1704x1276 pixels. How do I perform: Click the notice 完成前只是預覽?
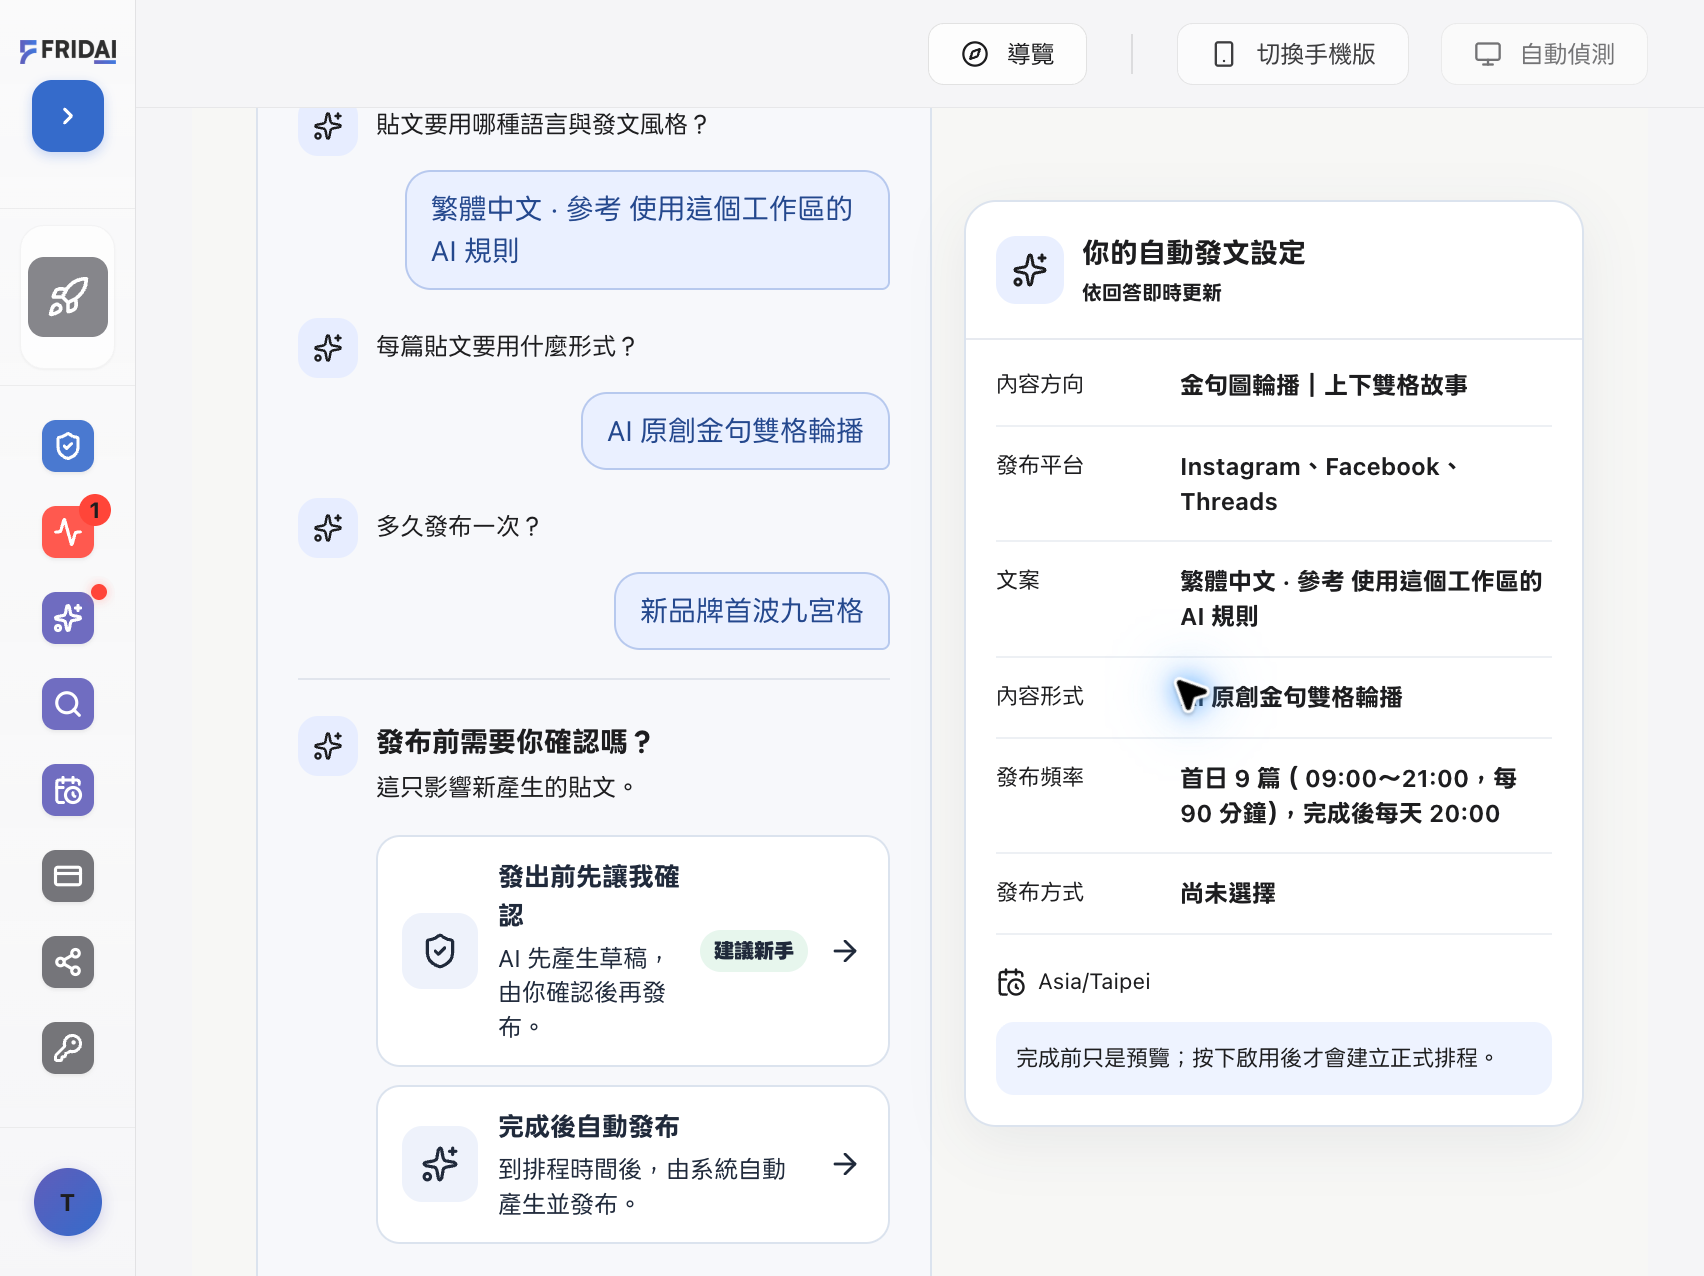coord(1274,1058)
